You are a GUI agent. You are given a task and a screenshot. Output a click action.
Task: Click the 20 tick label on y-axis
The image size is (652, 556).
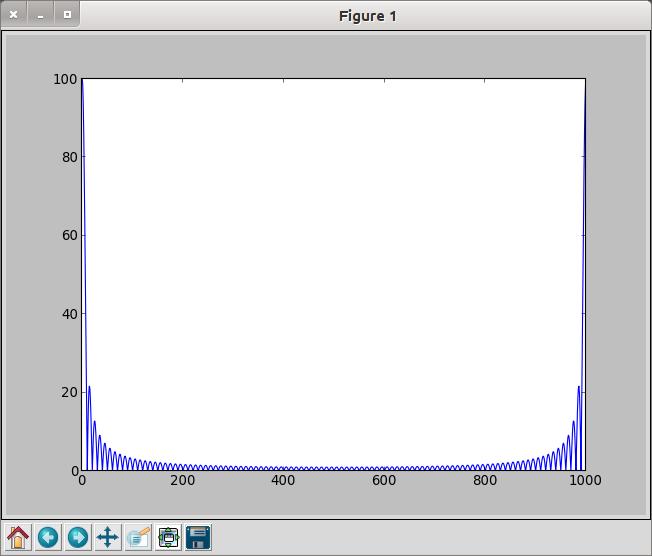68,392
